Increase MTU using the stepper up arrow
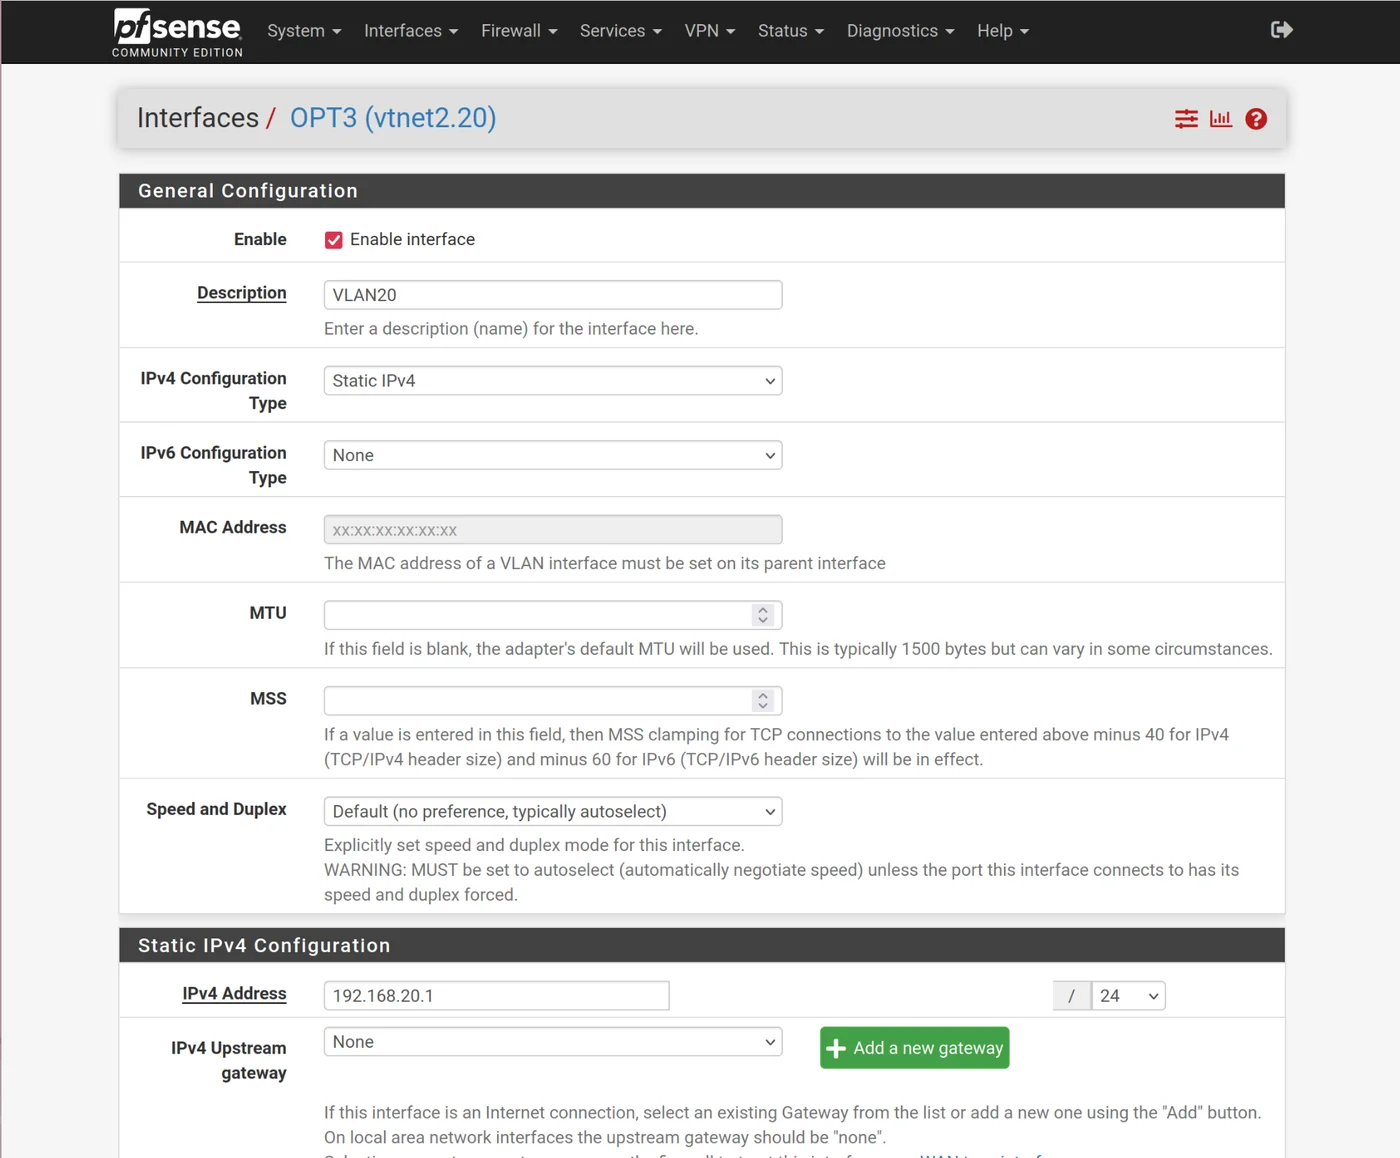Image resolution: width=1400 pixels, height=1158 pixels. tap(762, 609)
